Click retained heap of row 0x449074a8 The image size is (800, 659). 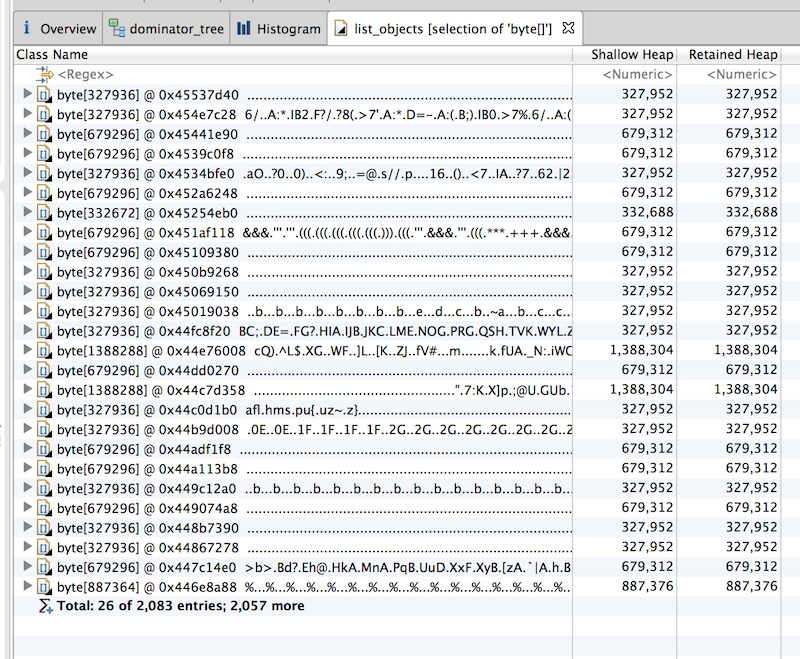752,508
